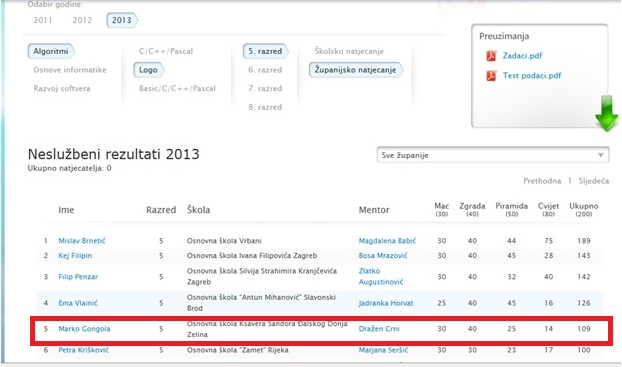Open mentor Marjana Seršić

(383, 350)
